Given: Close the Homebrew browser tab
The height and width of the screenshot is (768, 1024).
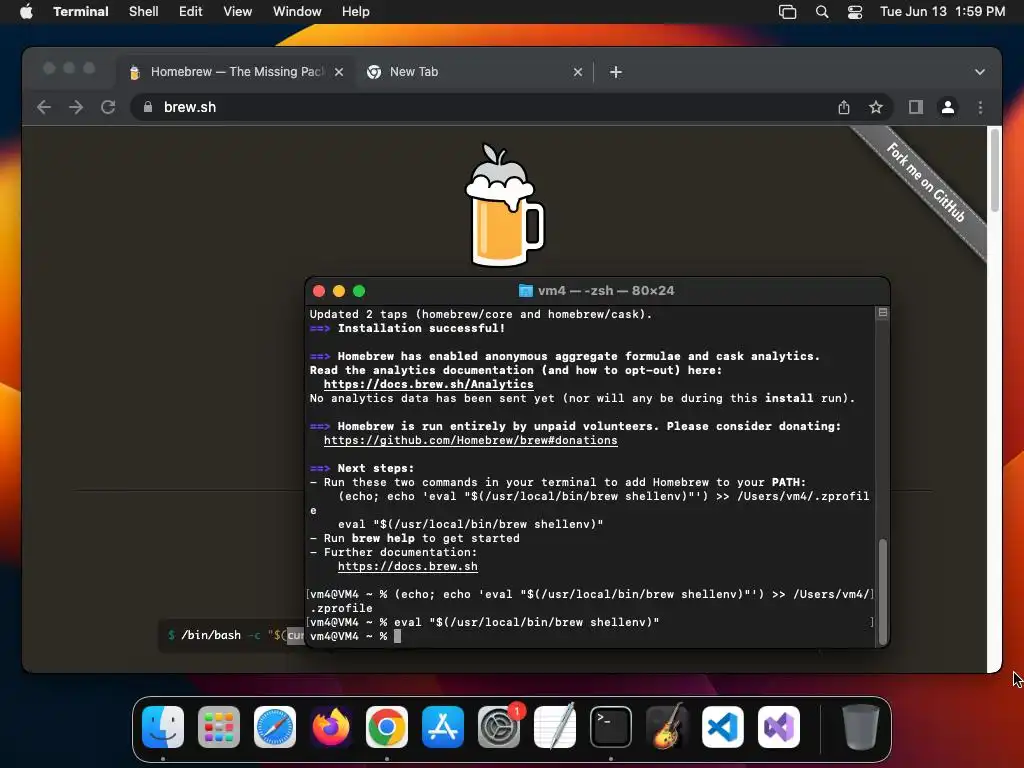Looking at the screenshot, I should (339, 72).
